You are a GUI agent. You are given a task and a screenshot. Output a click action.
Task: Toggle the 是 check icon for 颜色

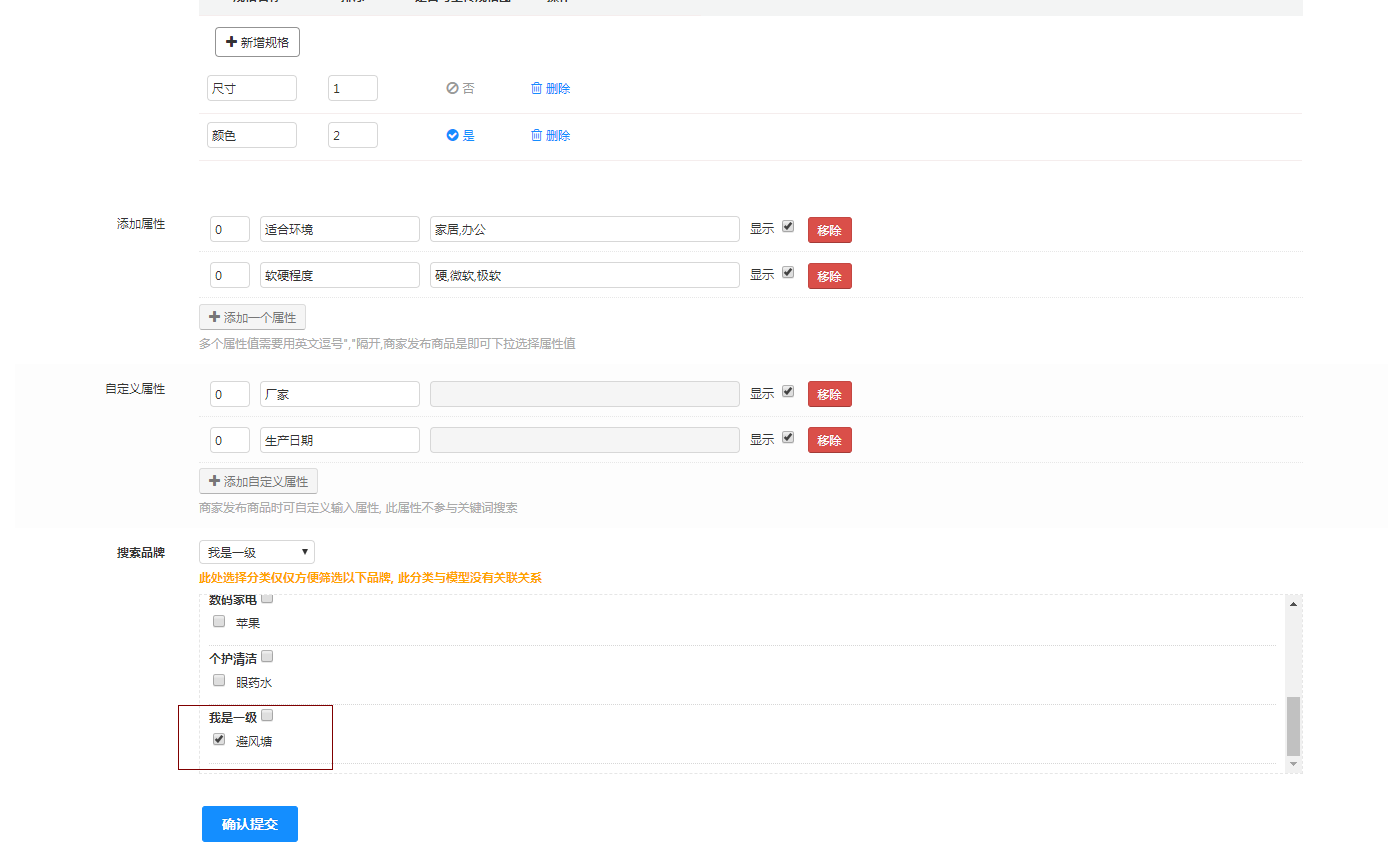[x=452, y=135]
